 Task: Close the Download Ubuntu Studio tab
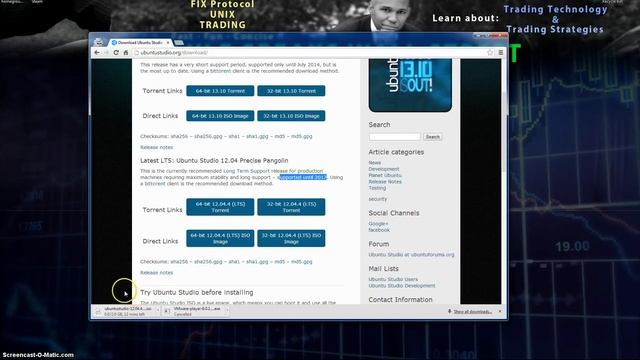(x=168, y=42)
